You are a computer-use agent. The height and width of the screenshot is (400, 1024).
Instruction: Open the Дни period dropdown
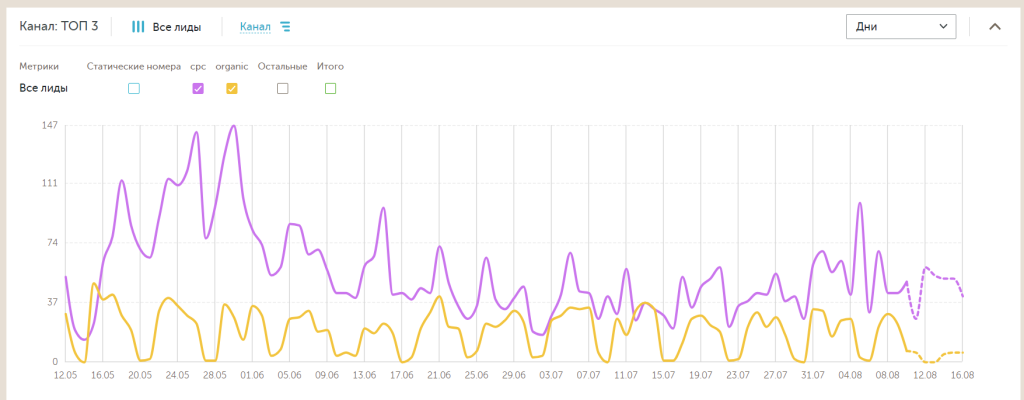[900, 27]
